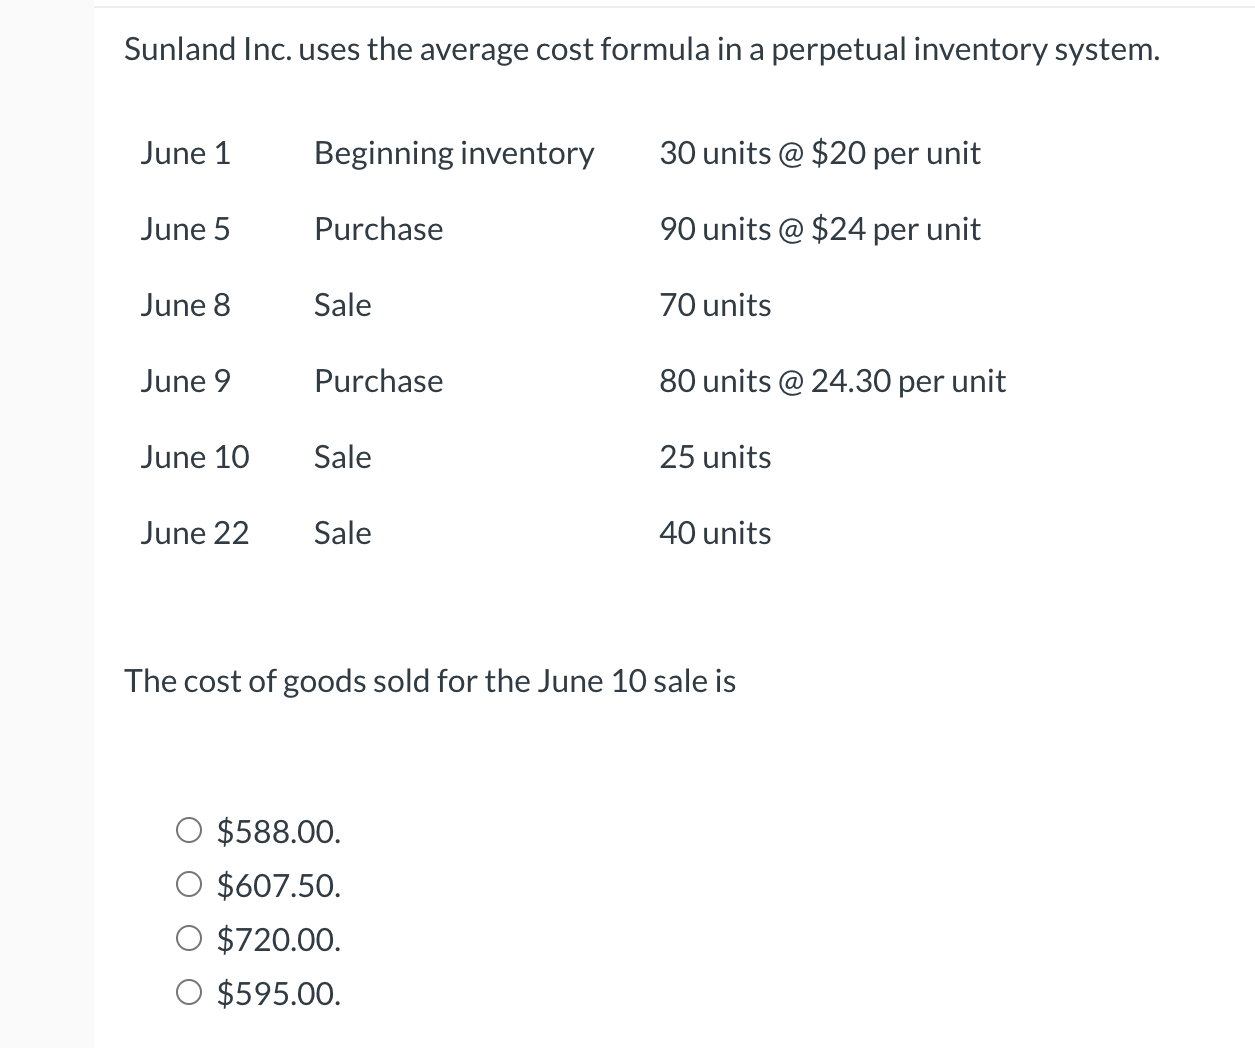Screen dimensions: 1255x1048
Task: Click the 30 units @ $20 text
Action: [820, 153]
